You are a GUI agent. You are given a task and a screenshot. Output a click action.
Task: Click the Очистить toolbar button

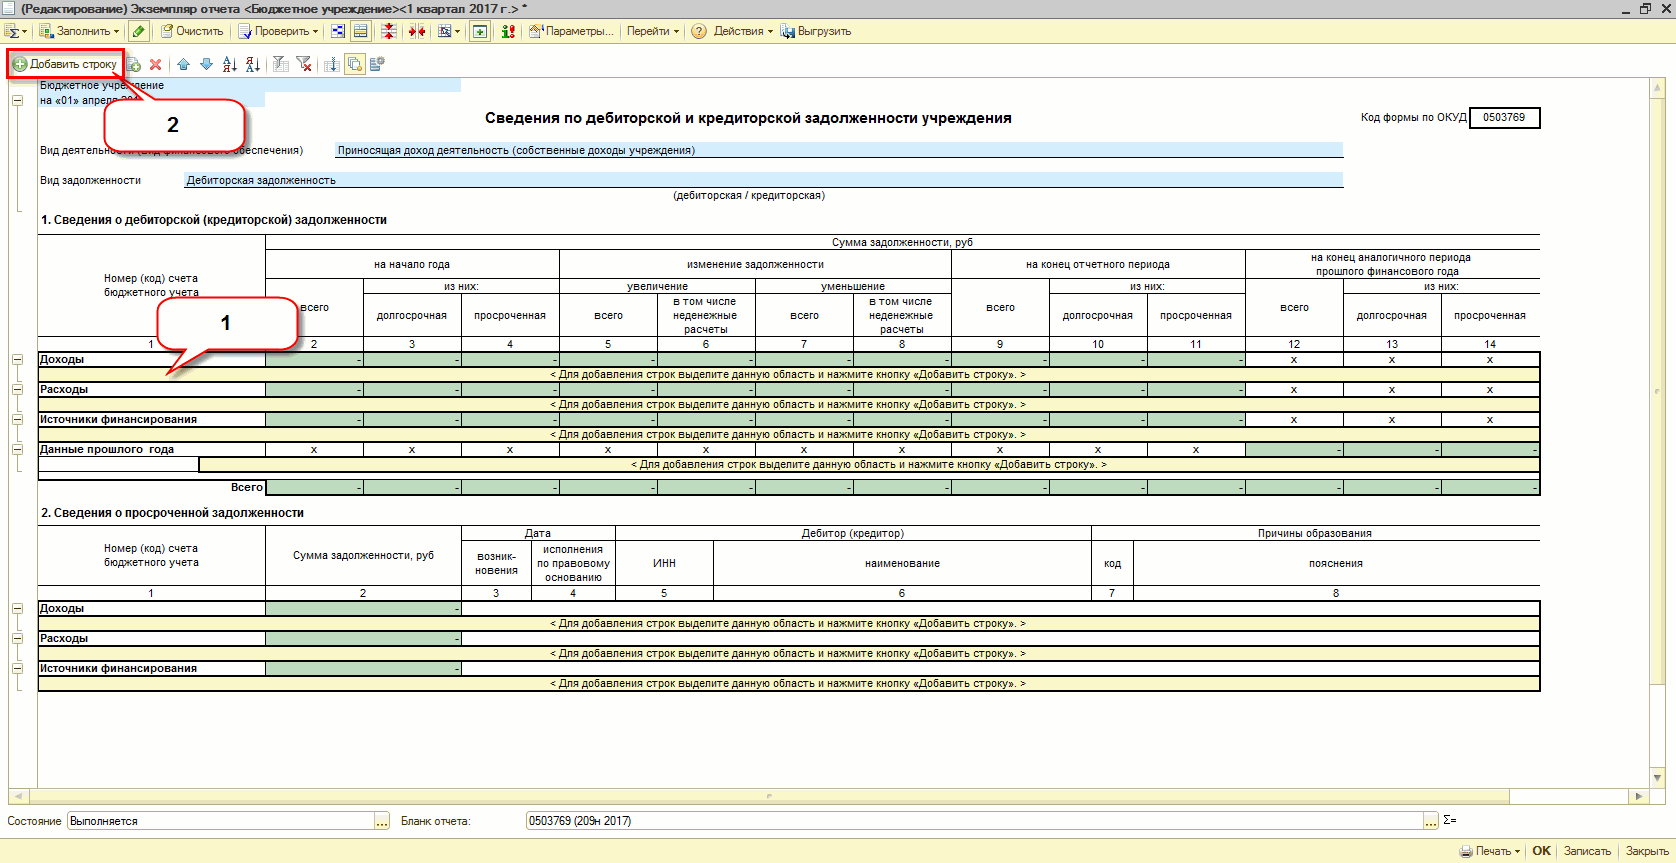click(192, 31)
